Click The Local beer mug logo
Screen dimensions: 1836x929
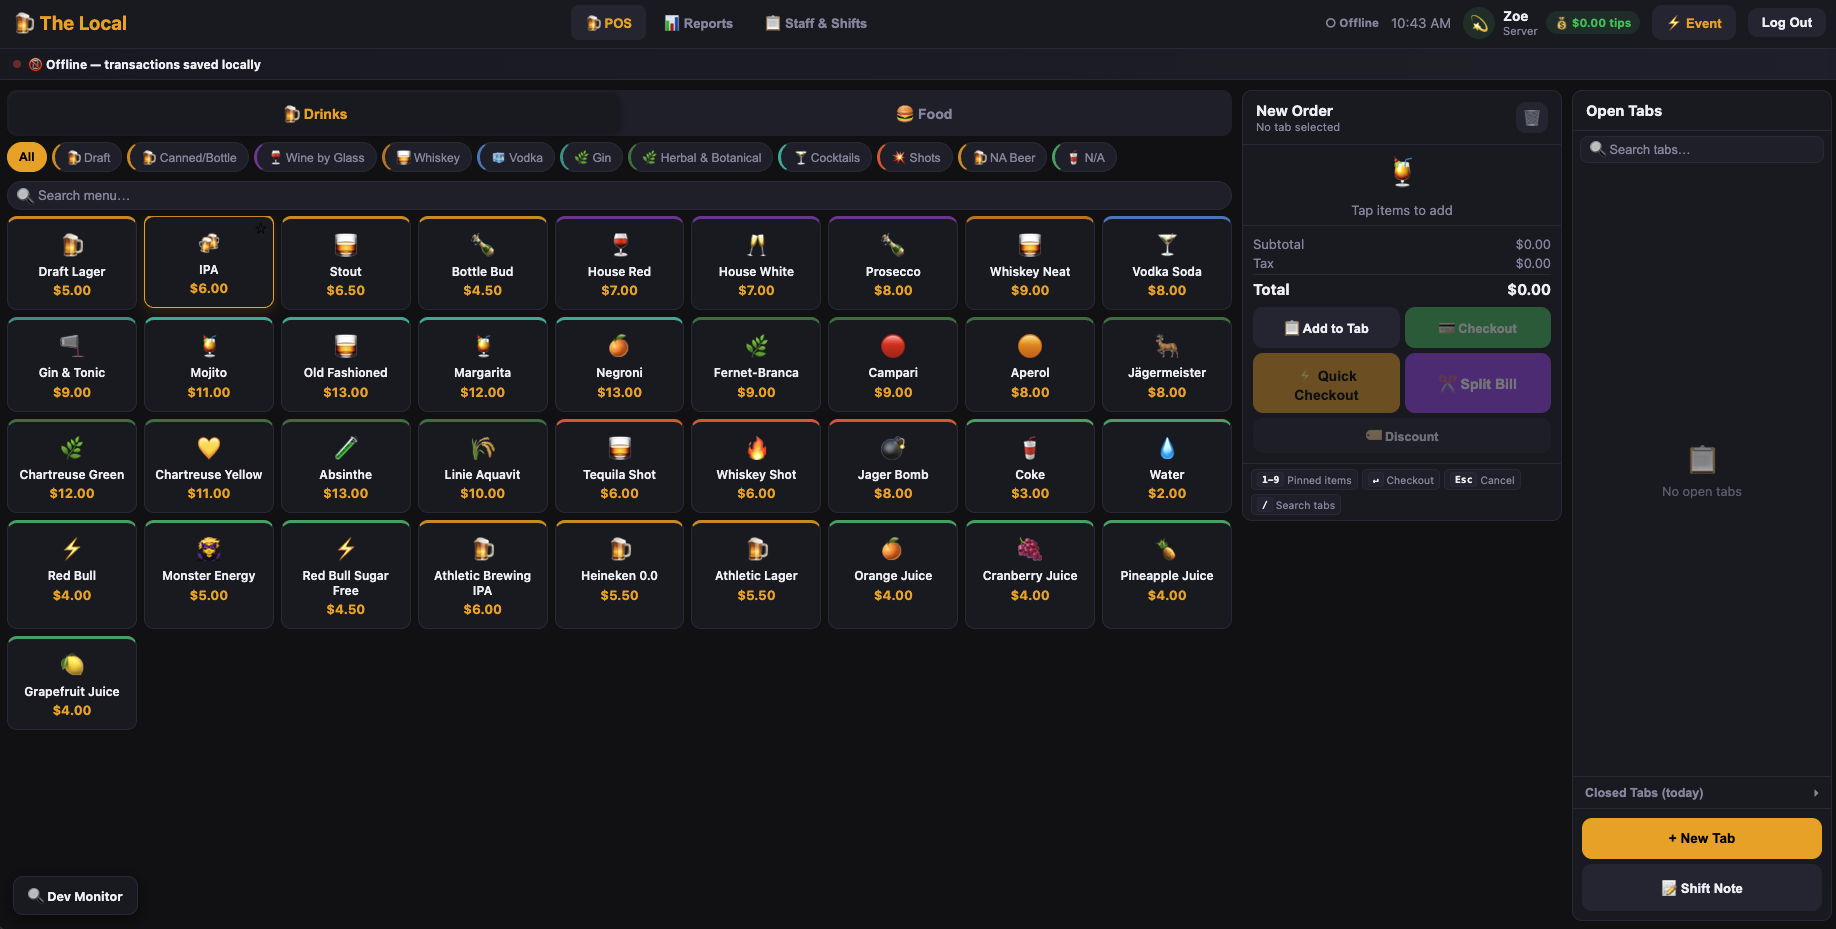24,23
